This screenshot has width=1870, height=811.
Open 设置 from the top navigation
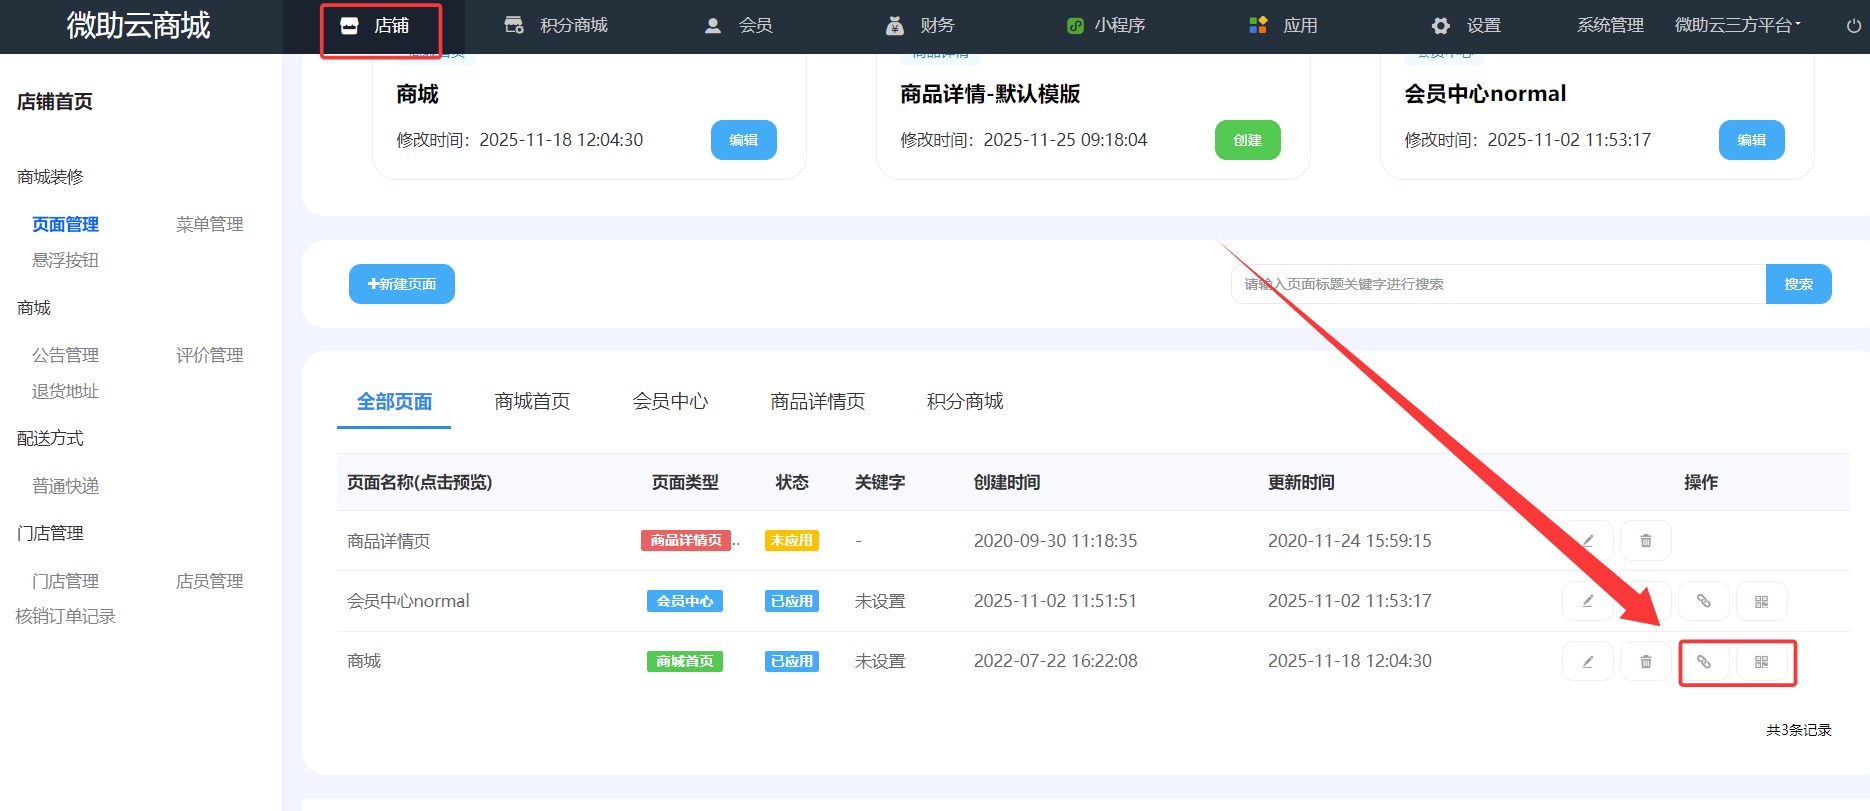tap(1467, 26)
